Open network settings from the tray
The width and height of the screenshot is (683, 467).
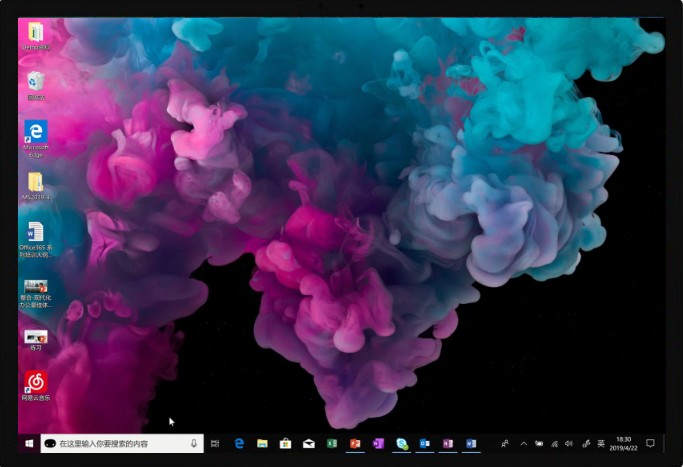coord(555,443)
